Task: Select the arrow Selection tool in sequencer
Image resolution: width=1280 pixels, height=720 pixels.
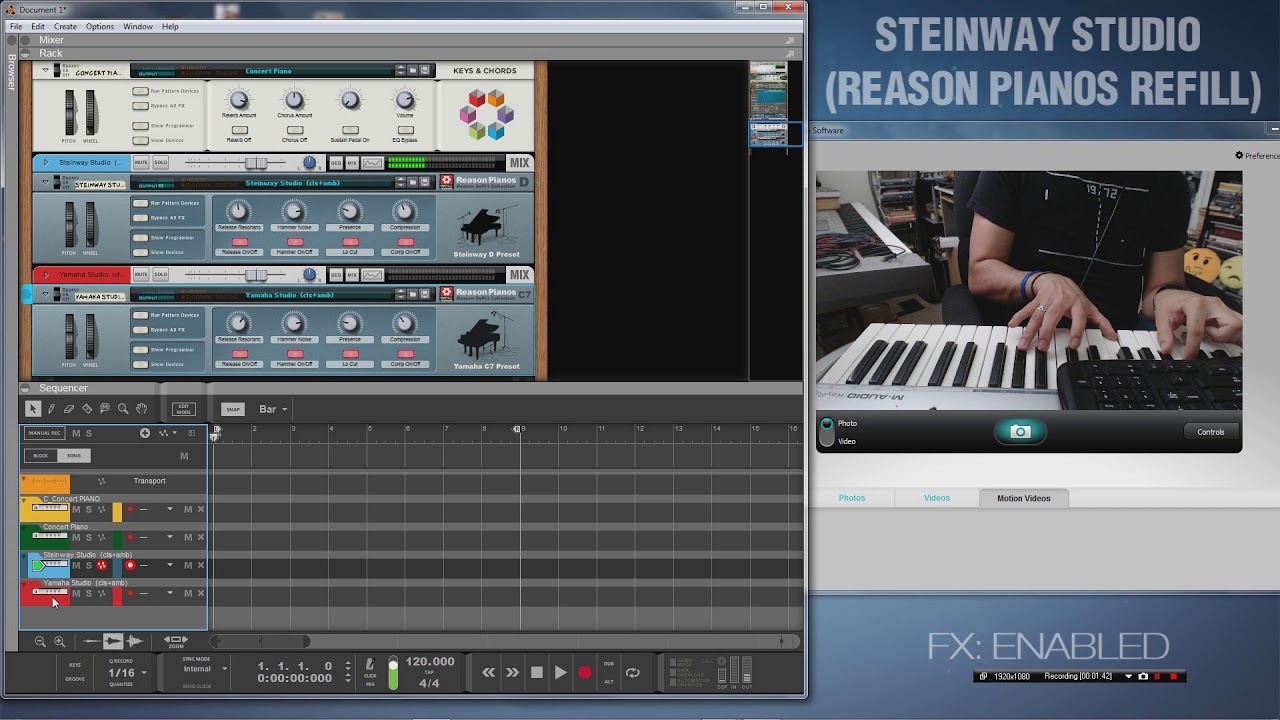Action: [x=33, y=408]
